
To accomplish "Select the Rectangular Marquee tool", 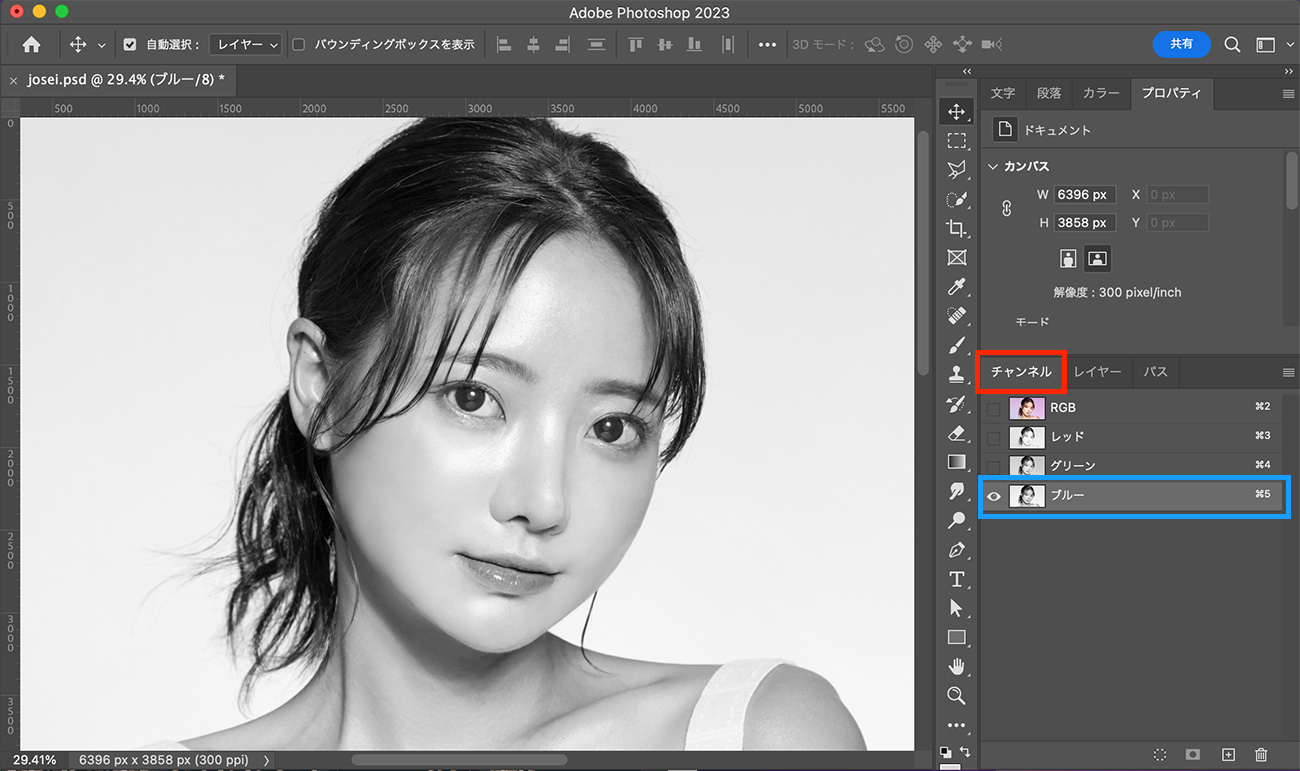I will pos(957,141).
